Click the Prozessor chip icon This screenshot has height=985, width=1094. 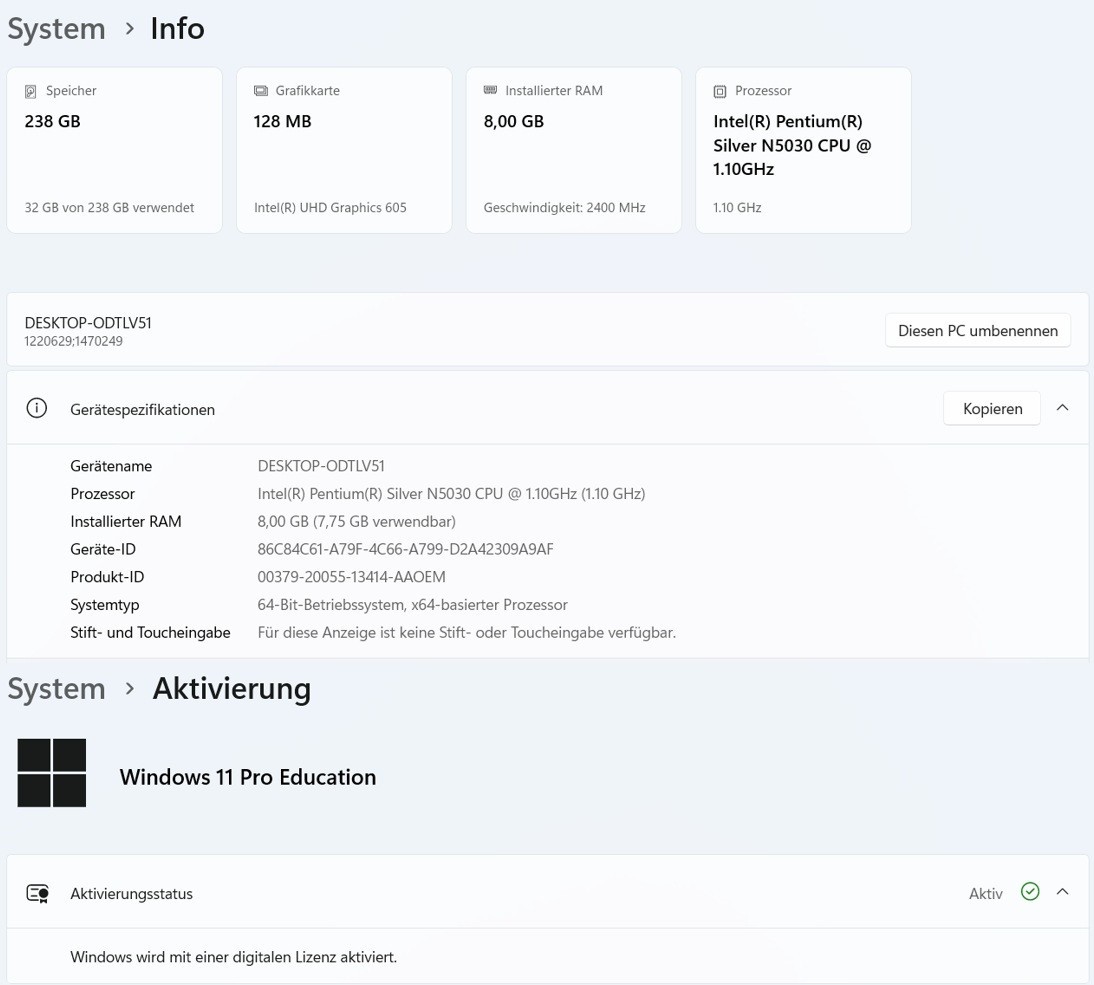pyautogui.click(x=720, y=91)
